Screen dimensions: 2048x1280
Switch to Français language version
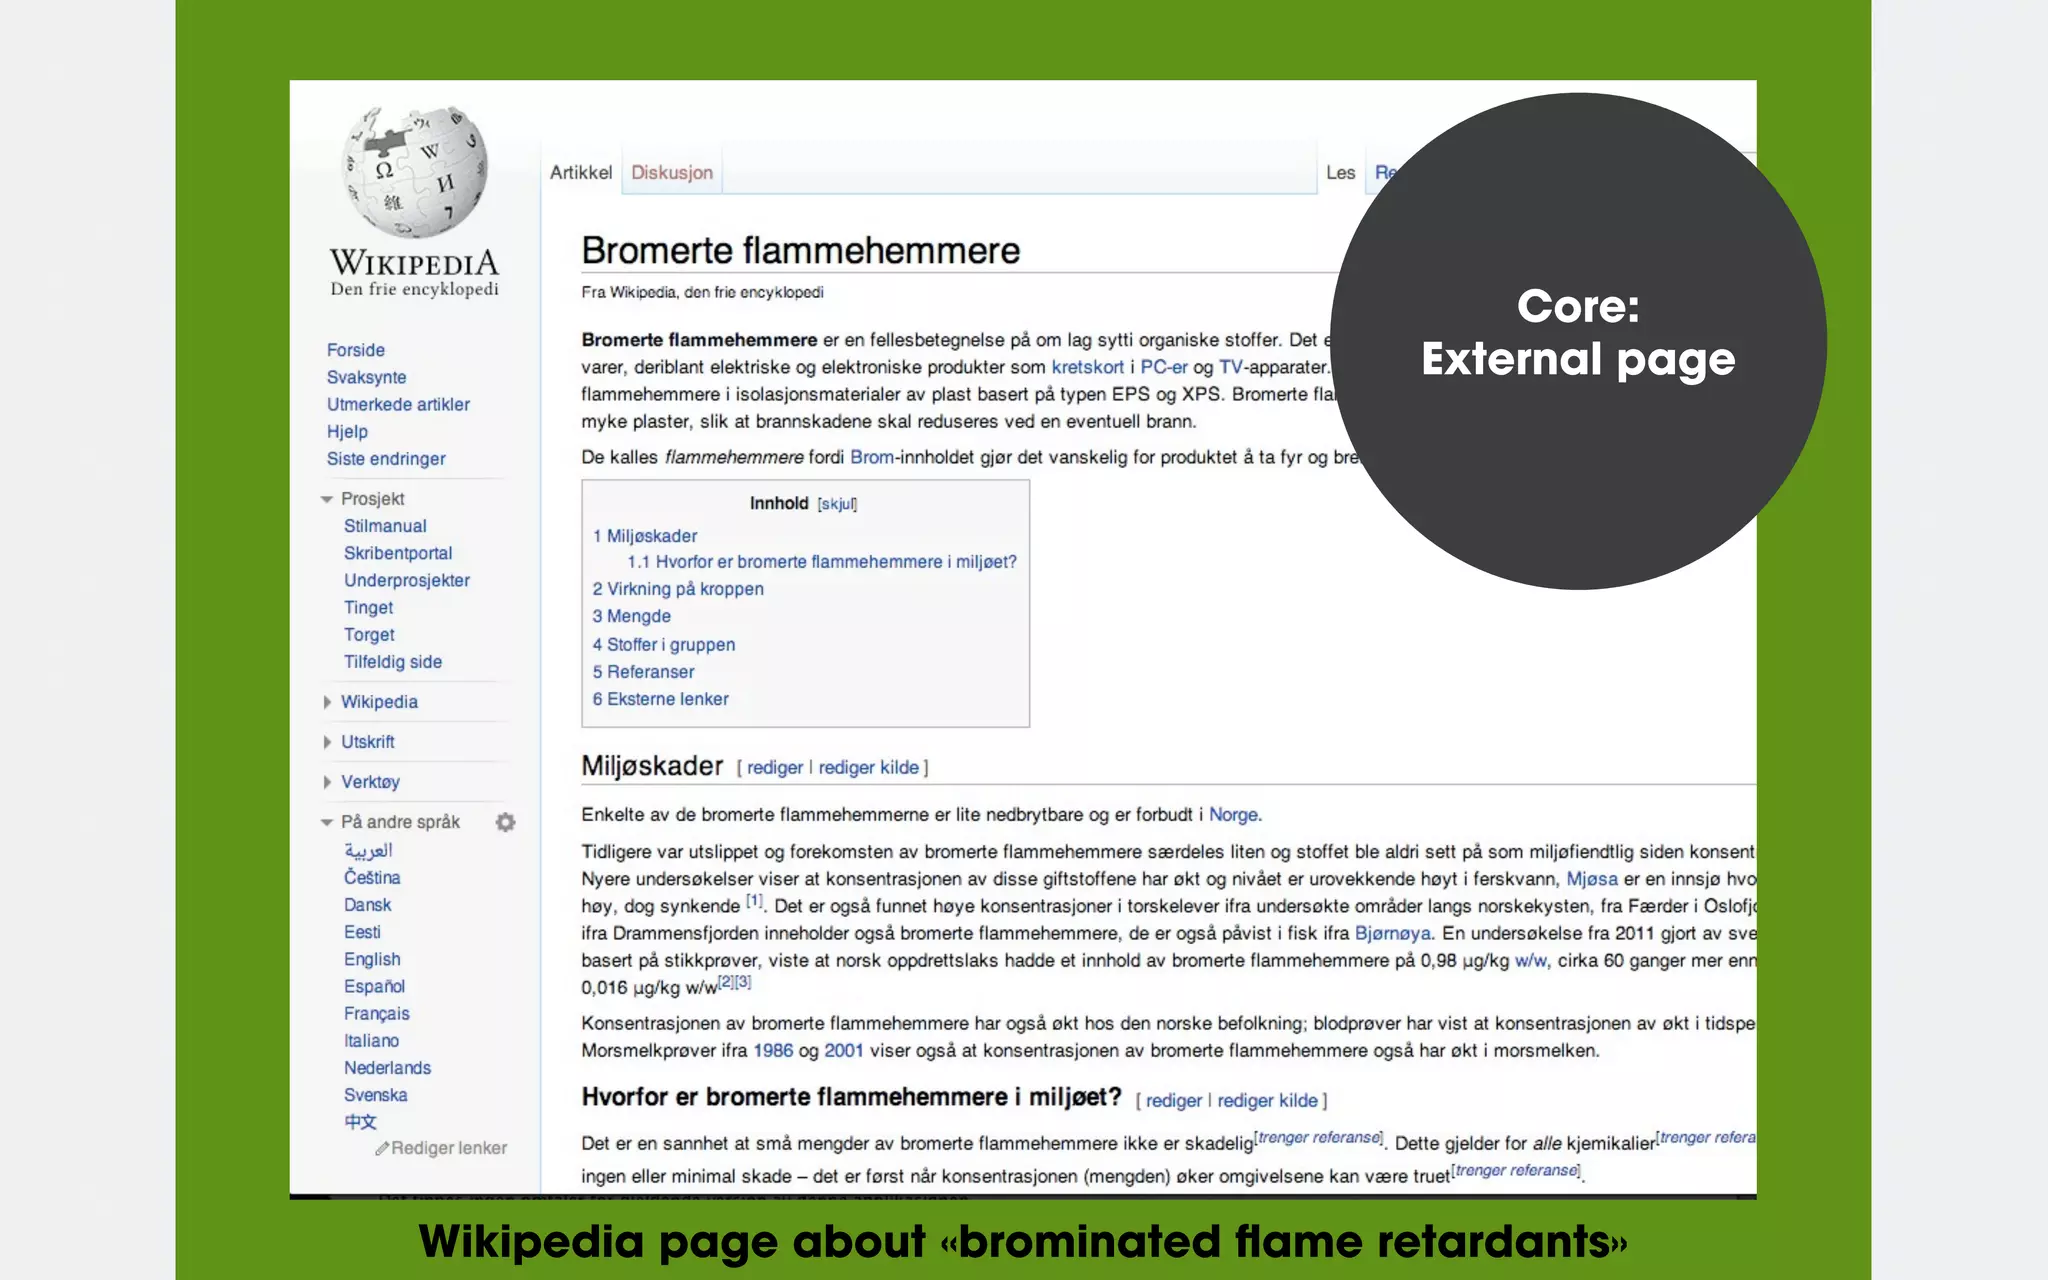(x=377, y=1013)
